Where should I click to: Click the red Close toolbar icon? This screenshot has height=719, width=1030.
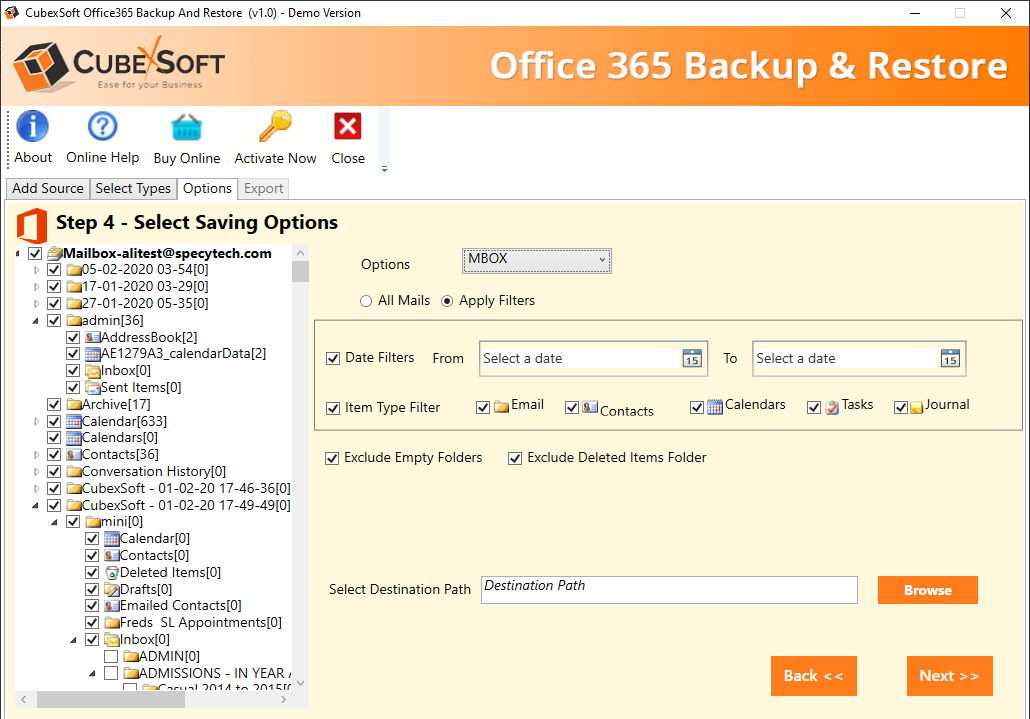(347, 126)
